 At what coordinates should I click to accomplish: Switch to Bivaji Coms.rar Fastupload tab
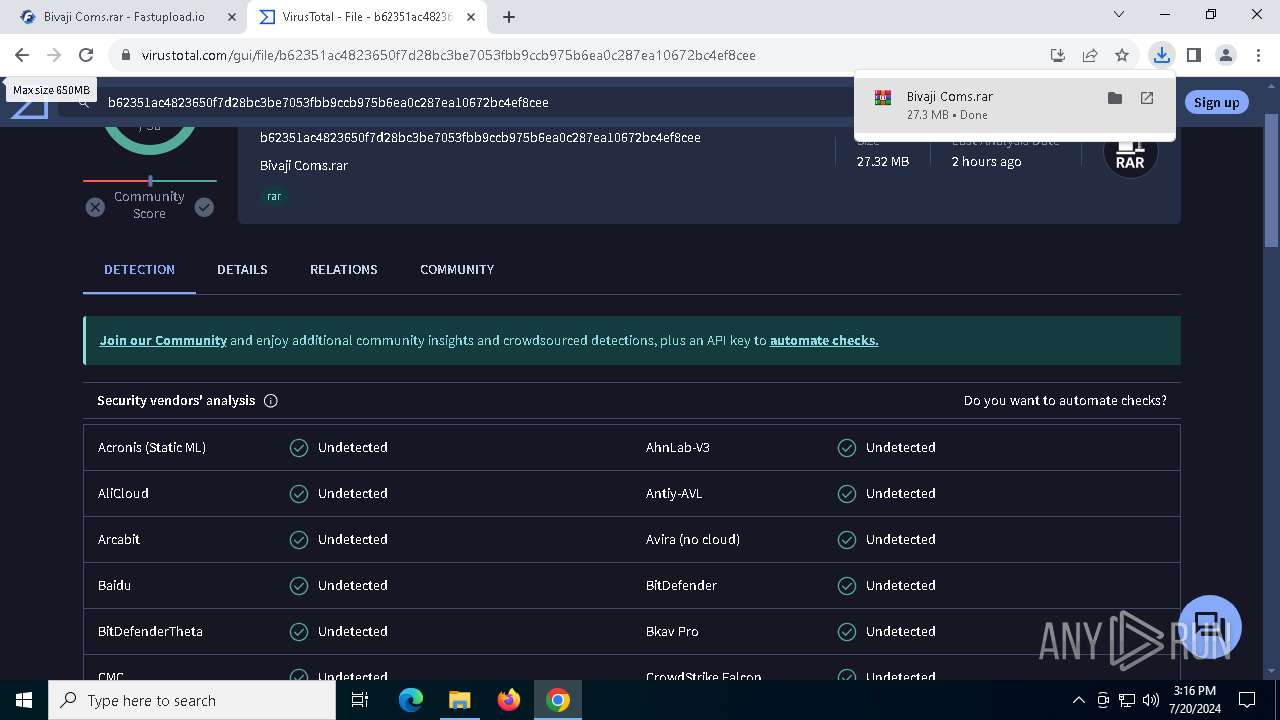127,17
